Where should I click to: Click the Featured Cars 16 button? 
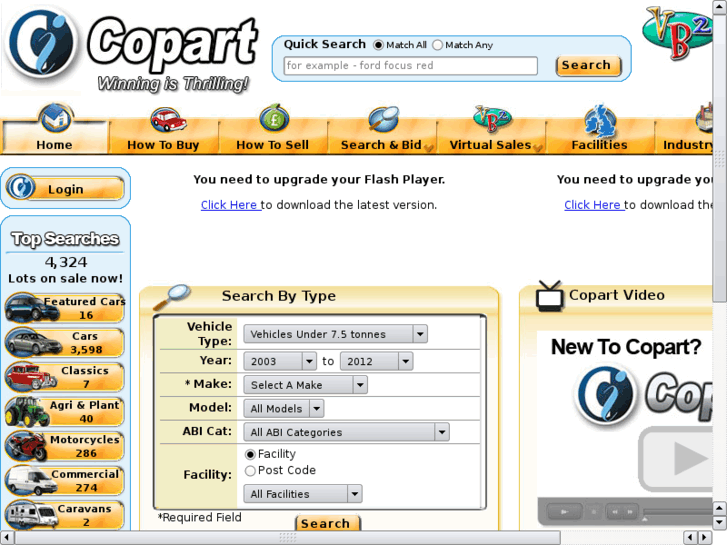65,308
